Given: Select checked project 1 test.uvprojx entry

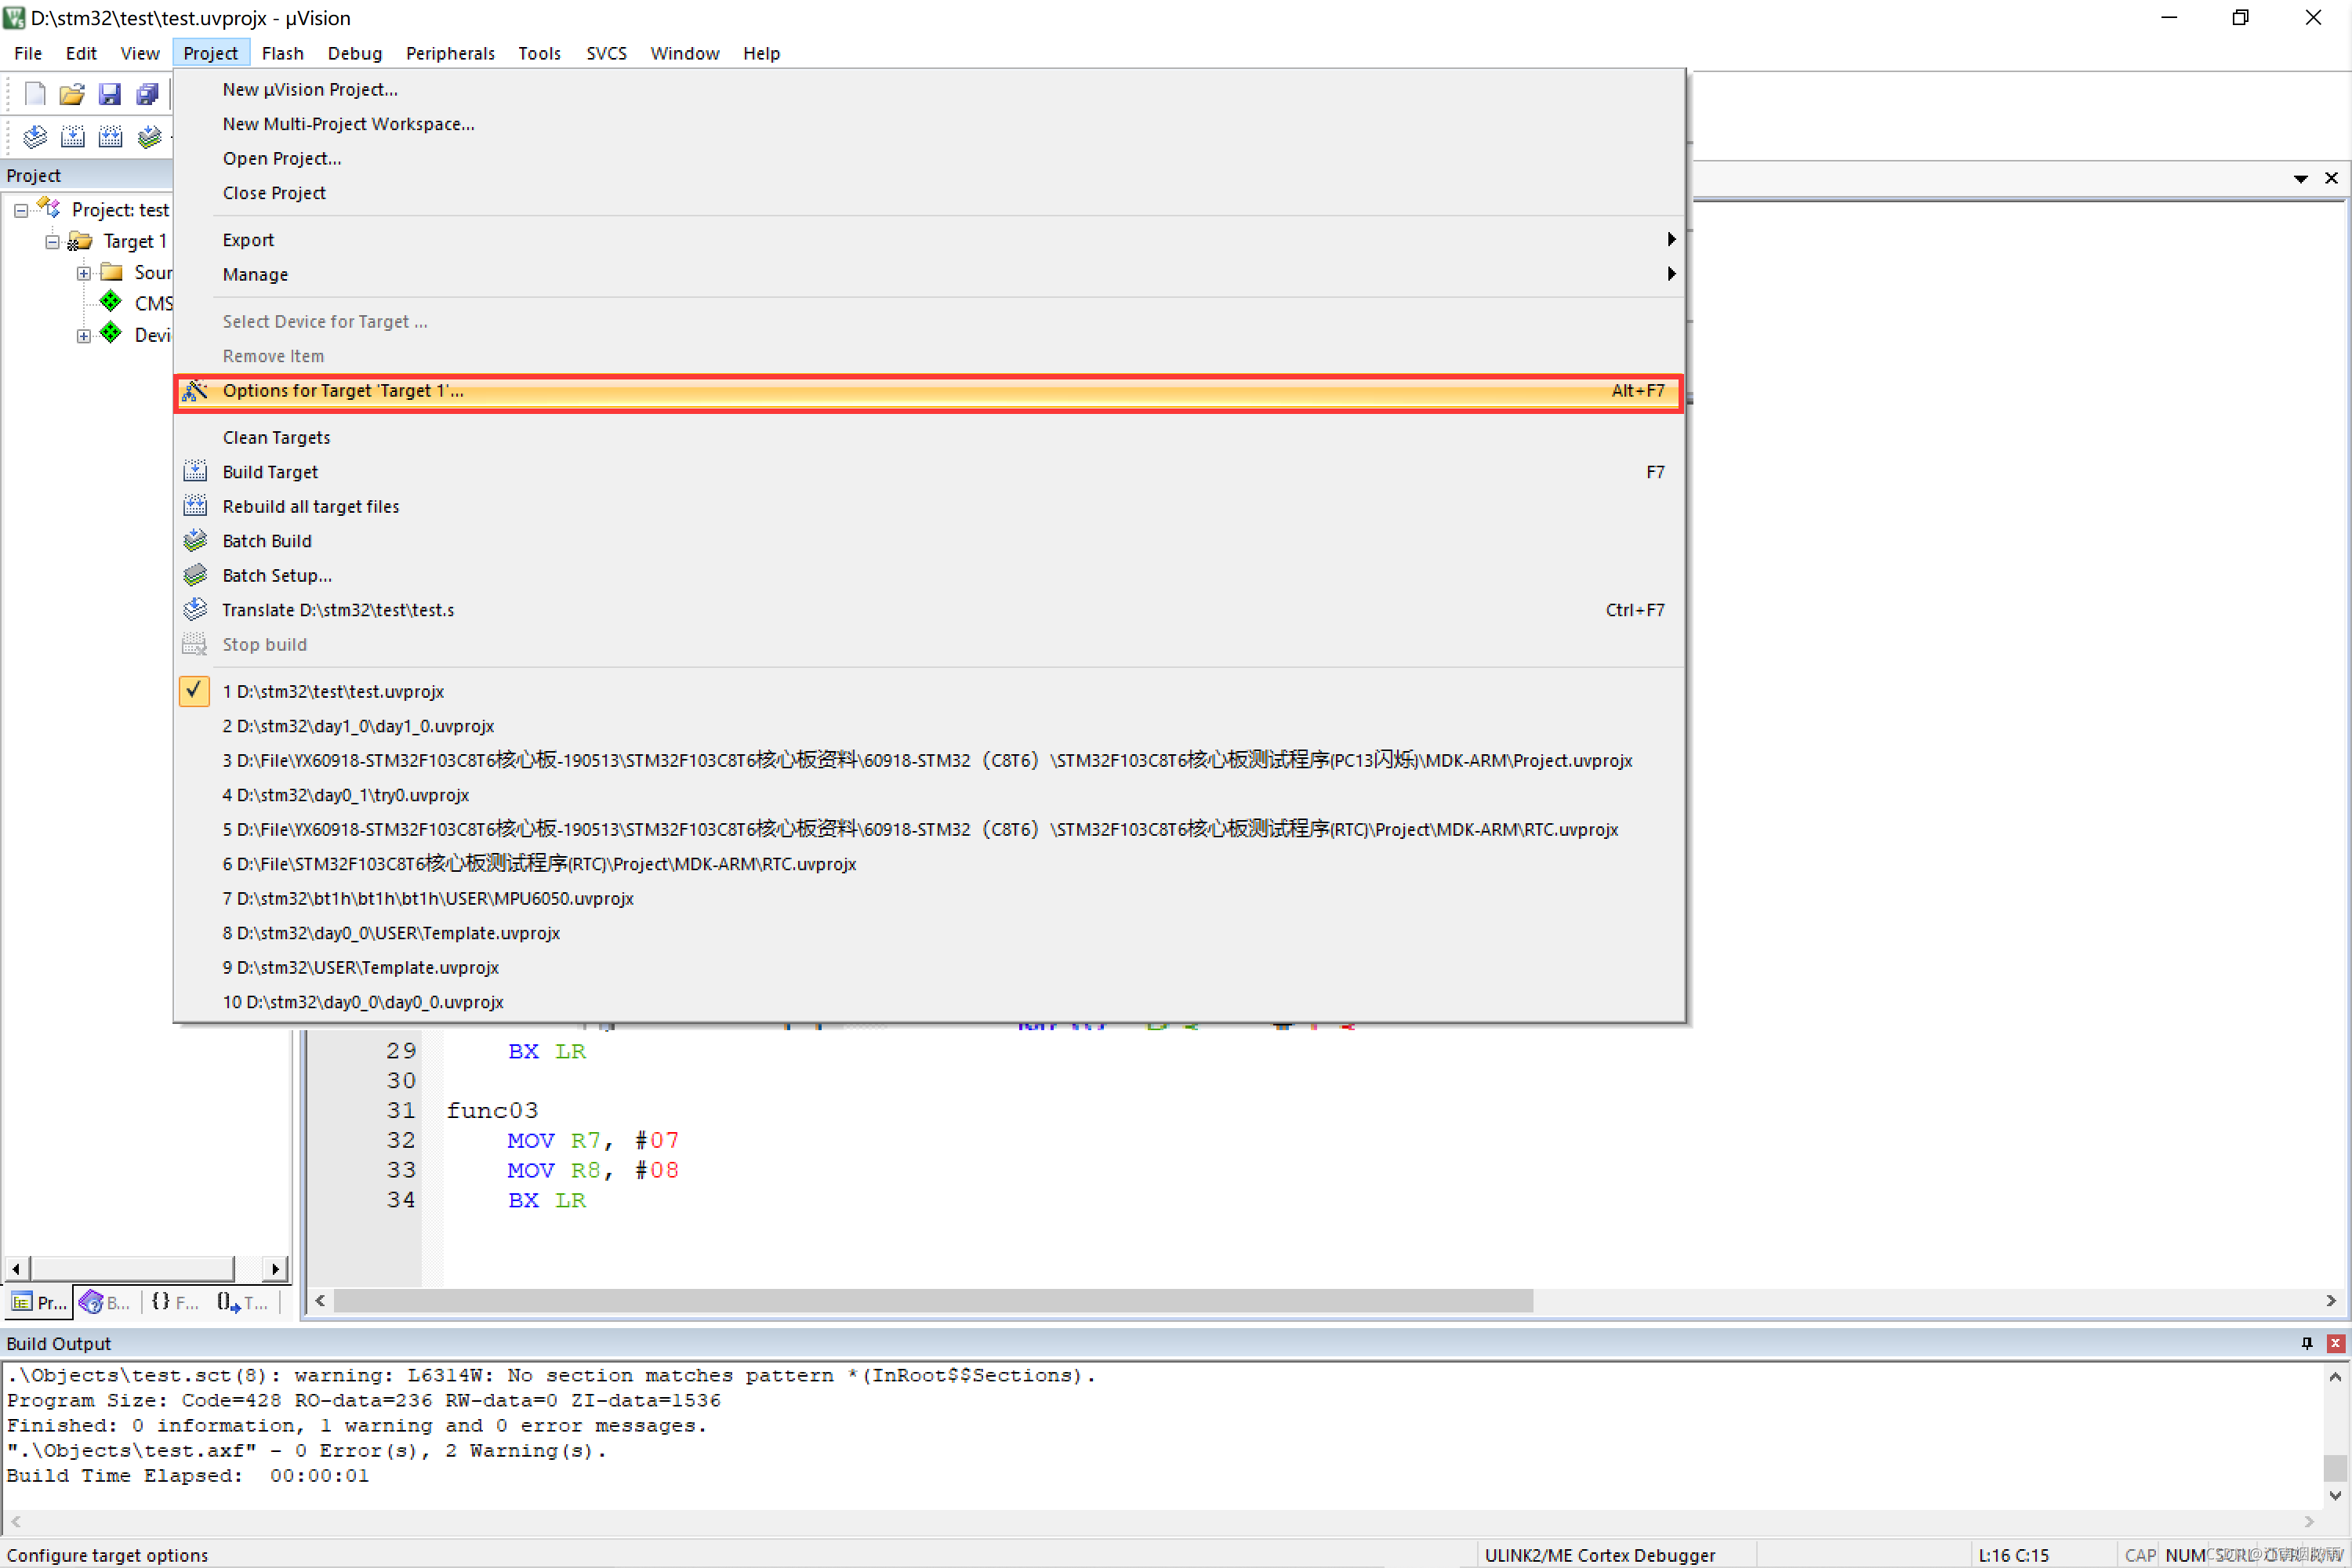Looking at the screenshot, I should (333, 691).
